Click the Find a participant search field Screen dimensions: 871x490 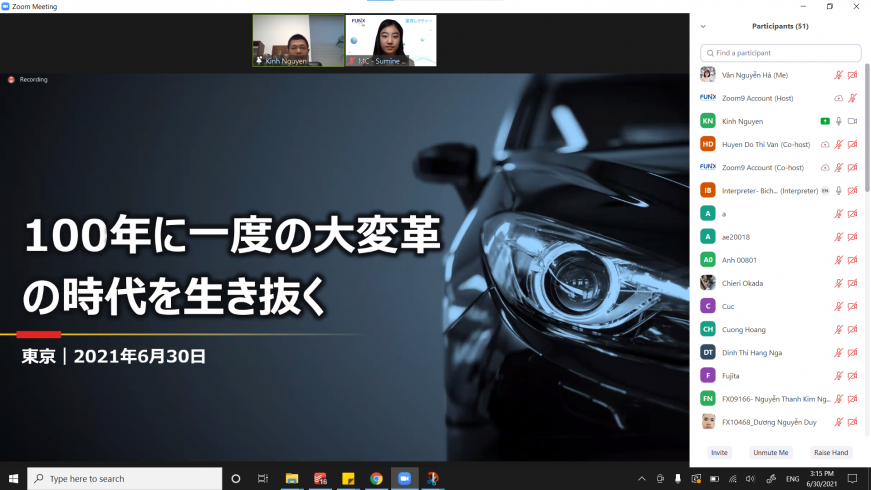tap(780, 53)
